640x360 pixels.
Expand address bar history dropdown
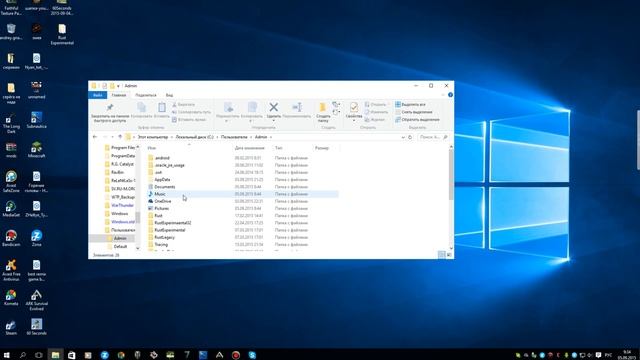[x=403, y=138]
